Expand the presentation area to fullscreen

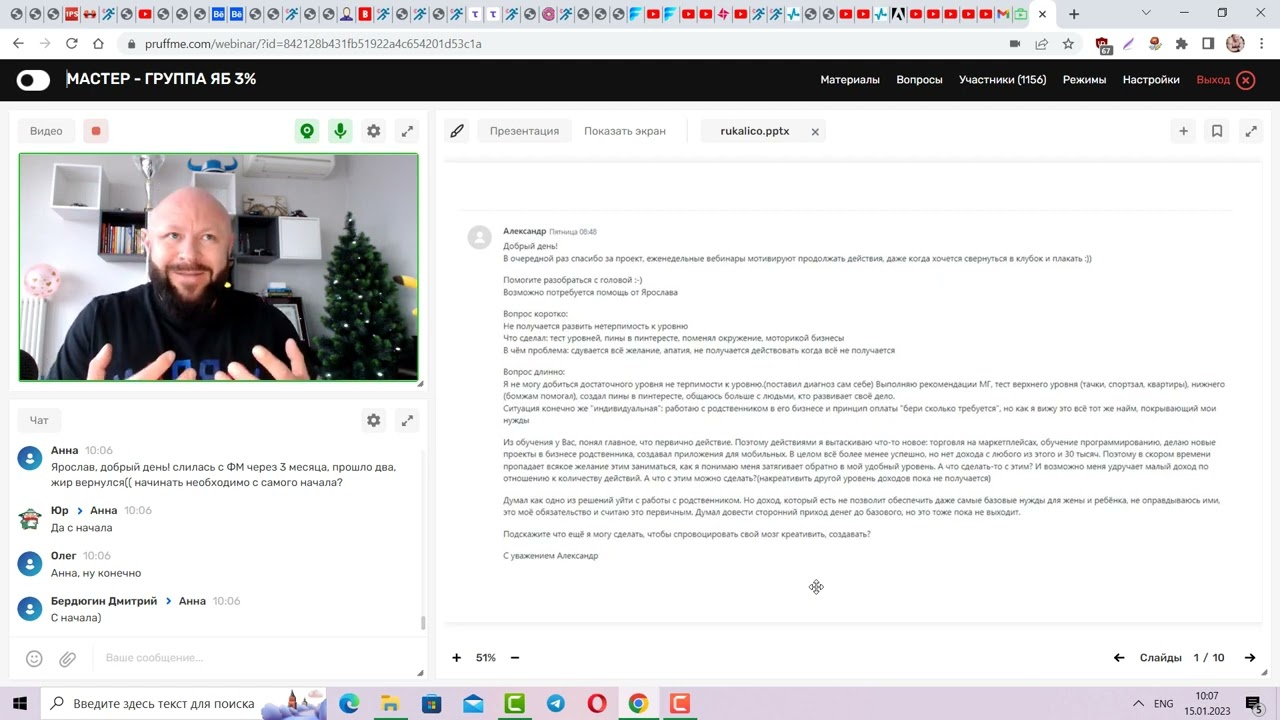(x=1250, y=131)
